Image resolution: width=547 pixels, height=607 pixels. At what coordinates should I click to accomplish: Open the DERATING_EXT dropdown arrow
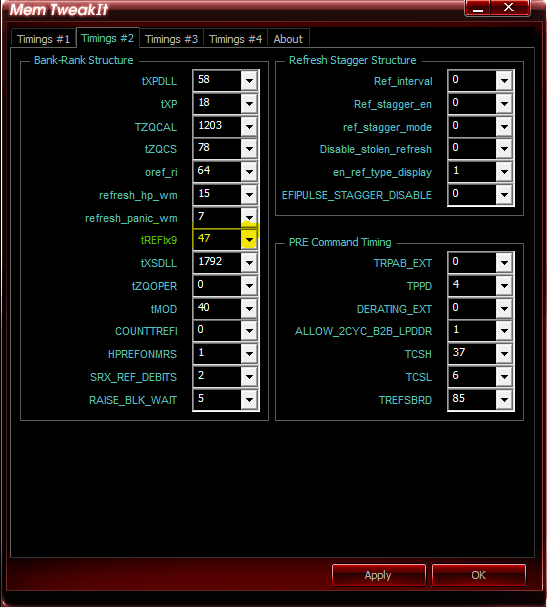click(x=504, y=309)
